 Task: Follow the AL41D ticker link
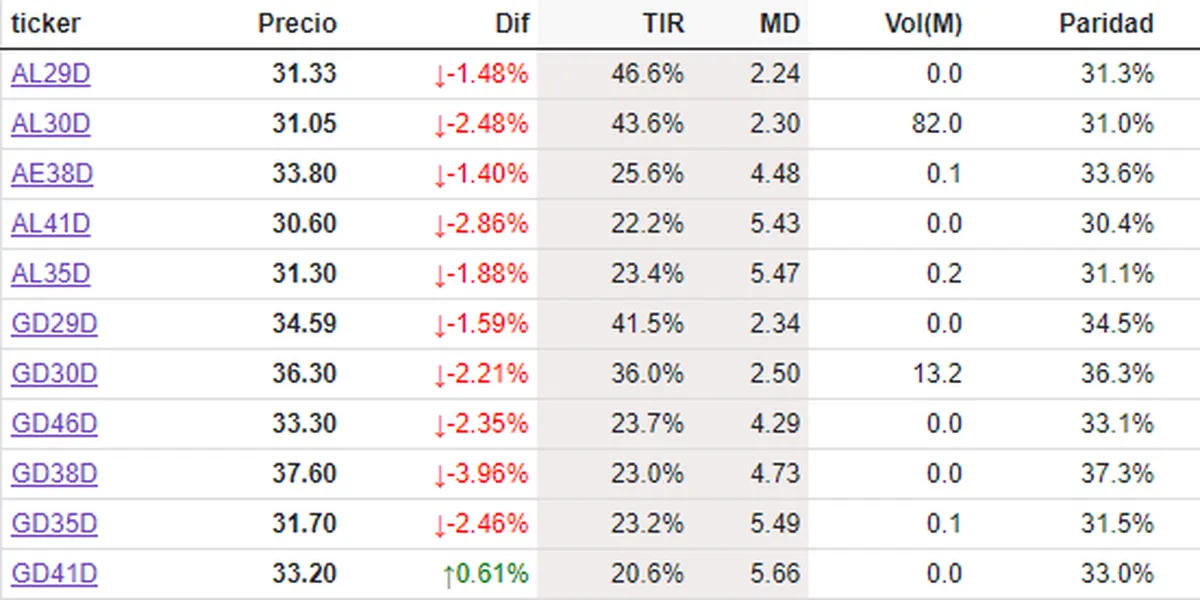tap(51, 224)
